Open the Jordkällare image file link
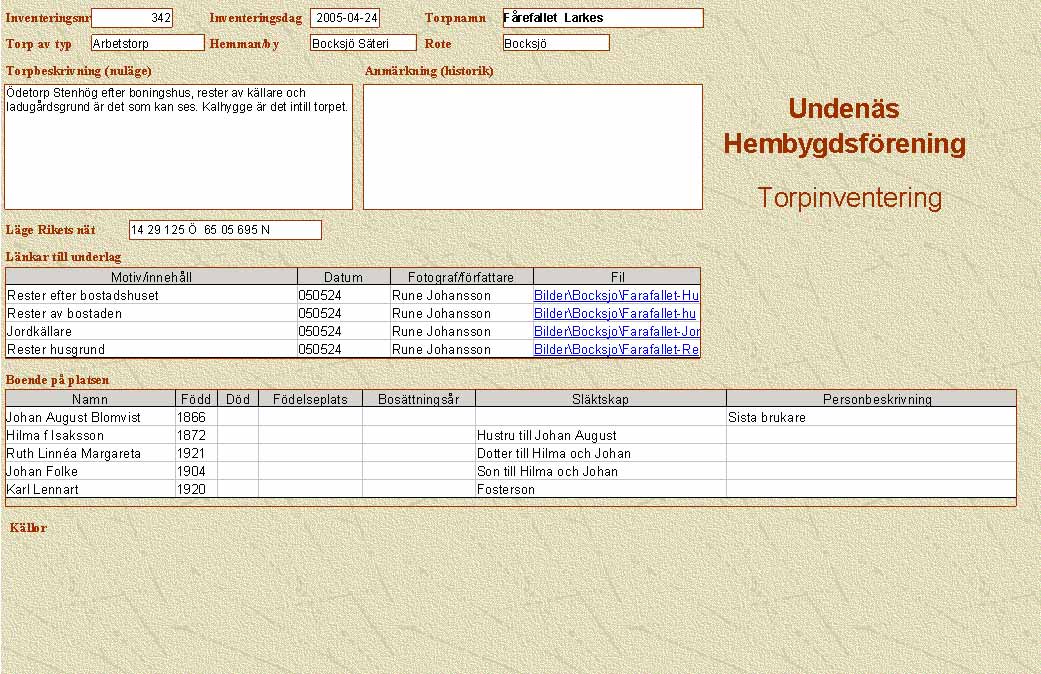Screen dimensions: 1041x674 pos(616,332)
